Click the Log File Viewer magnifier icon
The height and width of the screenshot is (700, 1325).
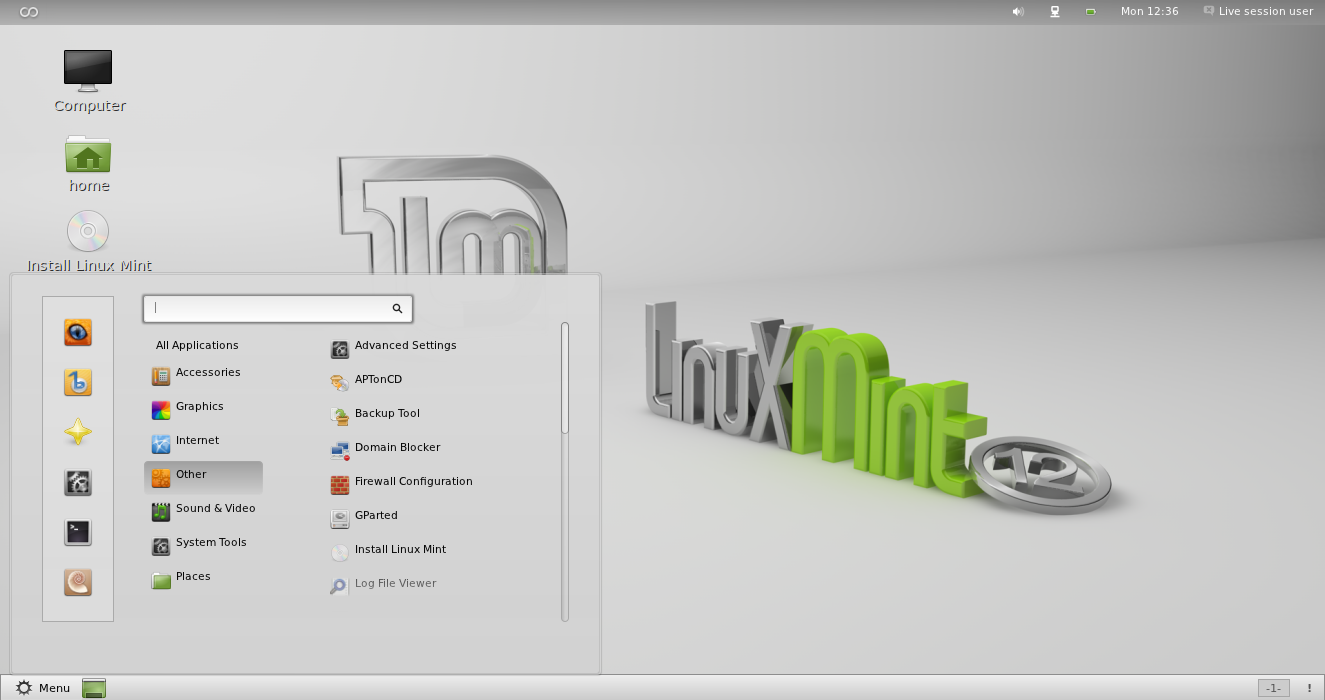click(x=339, y=587)
